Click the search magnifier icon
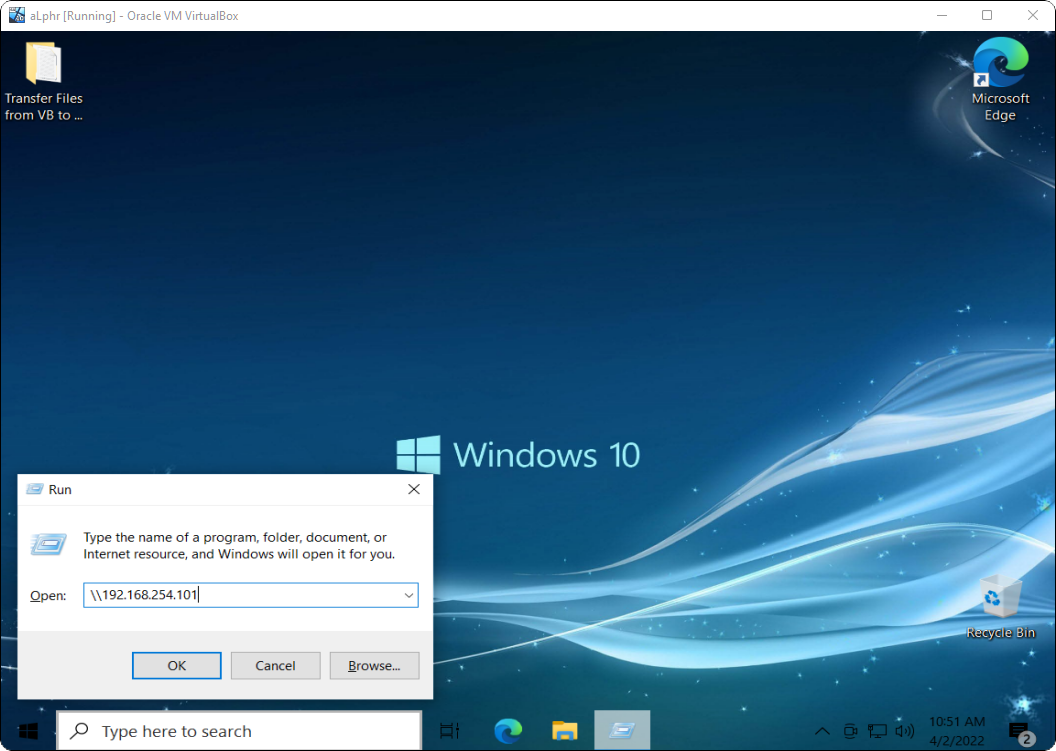The width and height of the screenshot is (1056, 751). [79, 731]
